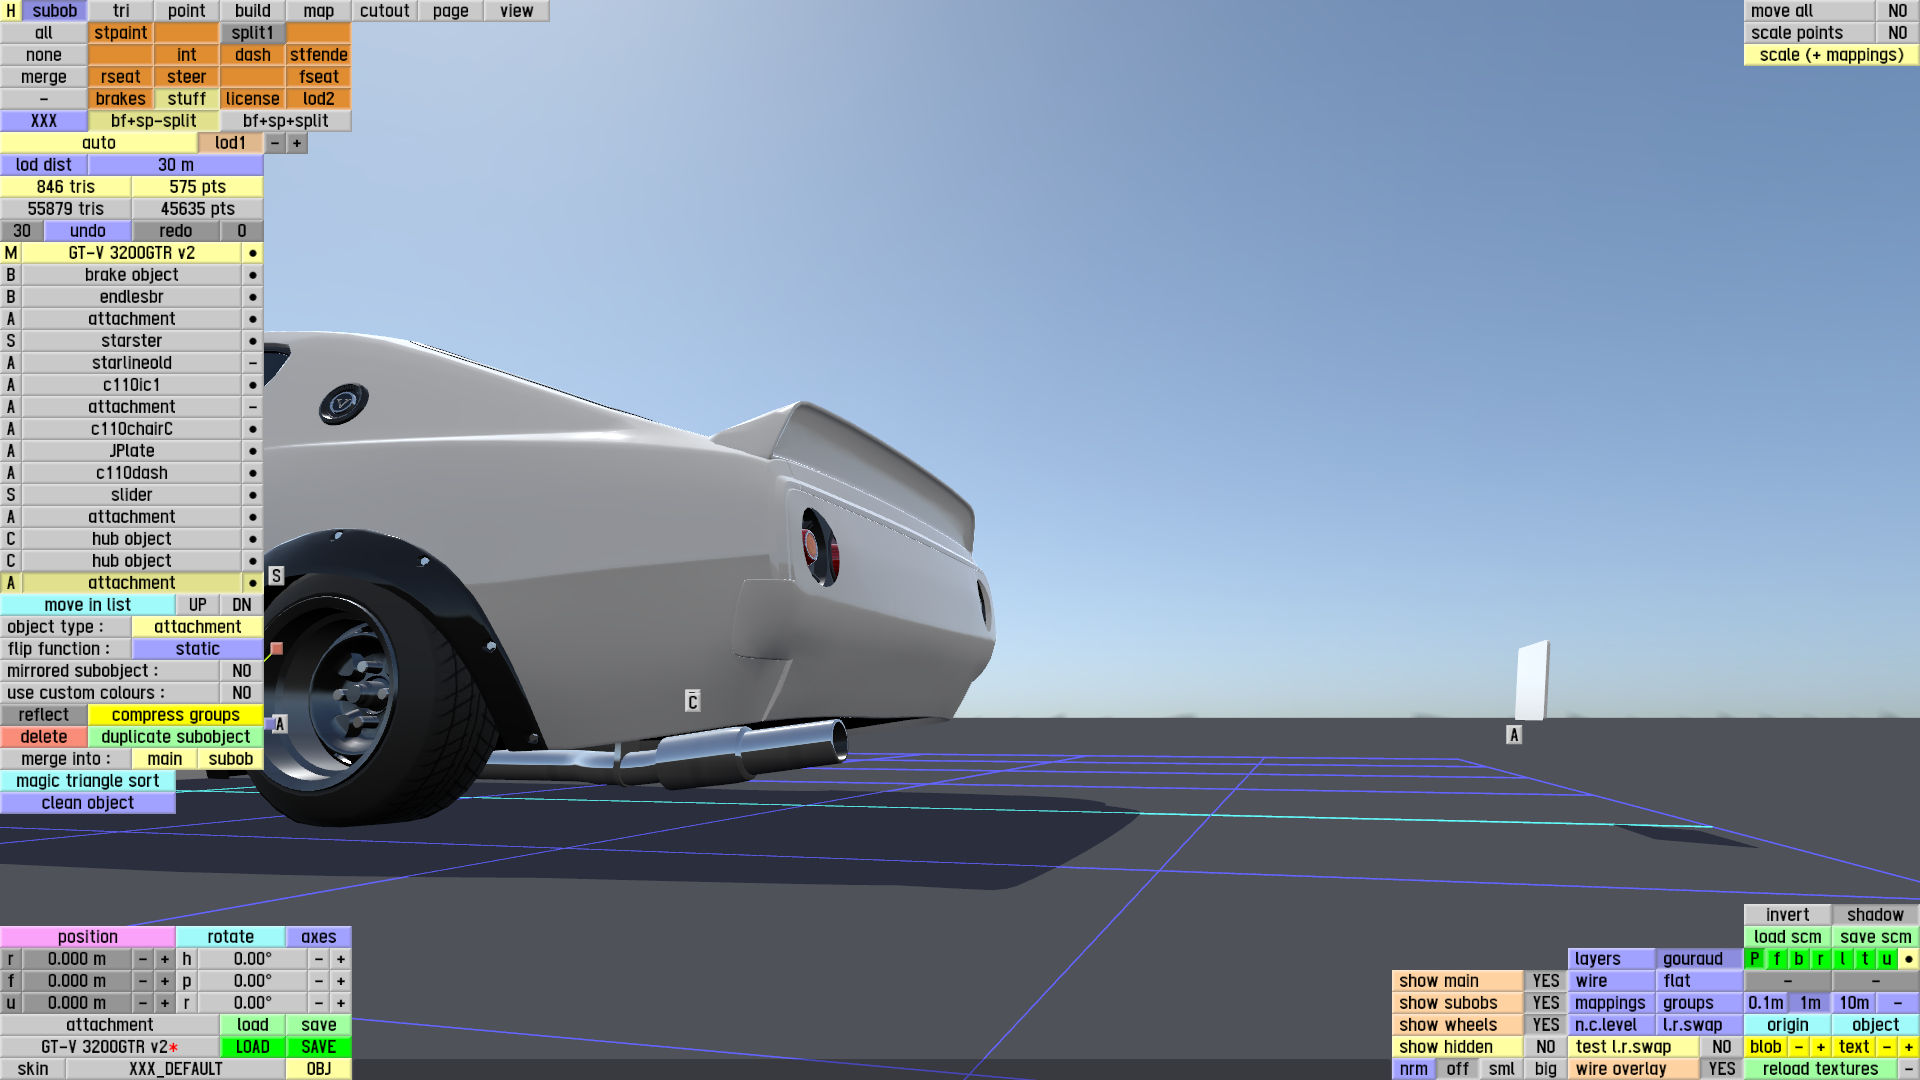The height and width of the screenshot is (1080, 1920).
Task: Select the A marker below the white plate
Action: pyautogui.click(x=1514, y=735)
